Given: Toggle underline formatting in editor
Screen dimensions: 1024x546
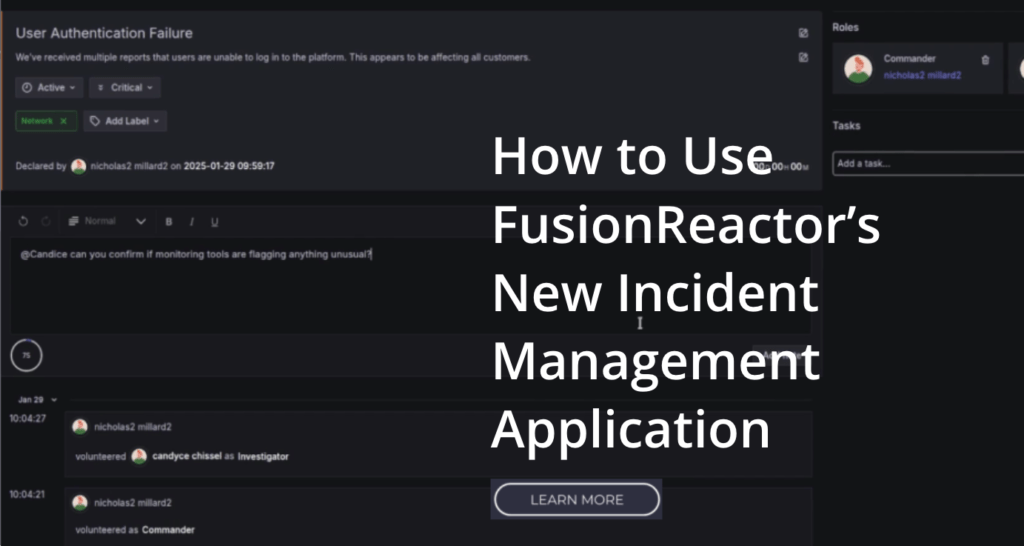Looking at the screenshot, I should pyautogui.click(x=214, y=222).
